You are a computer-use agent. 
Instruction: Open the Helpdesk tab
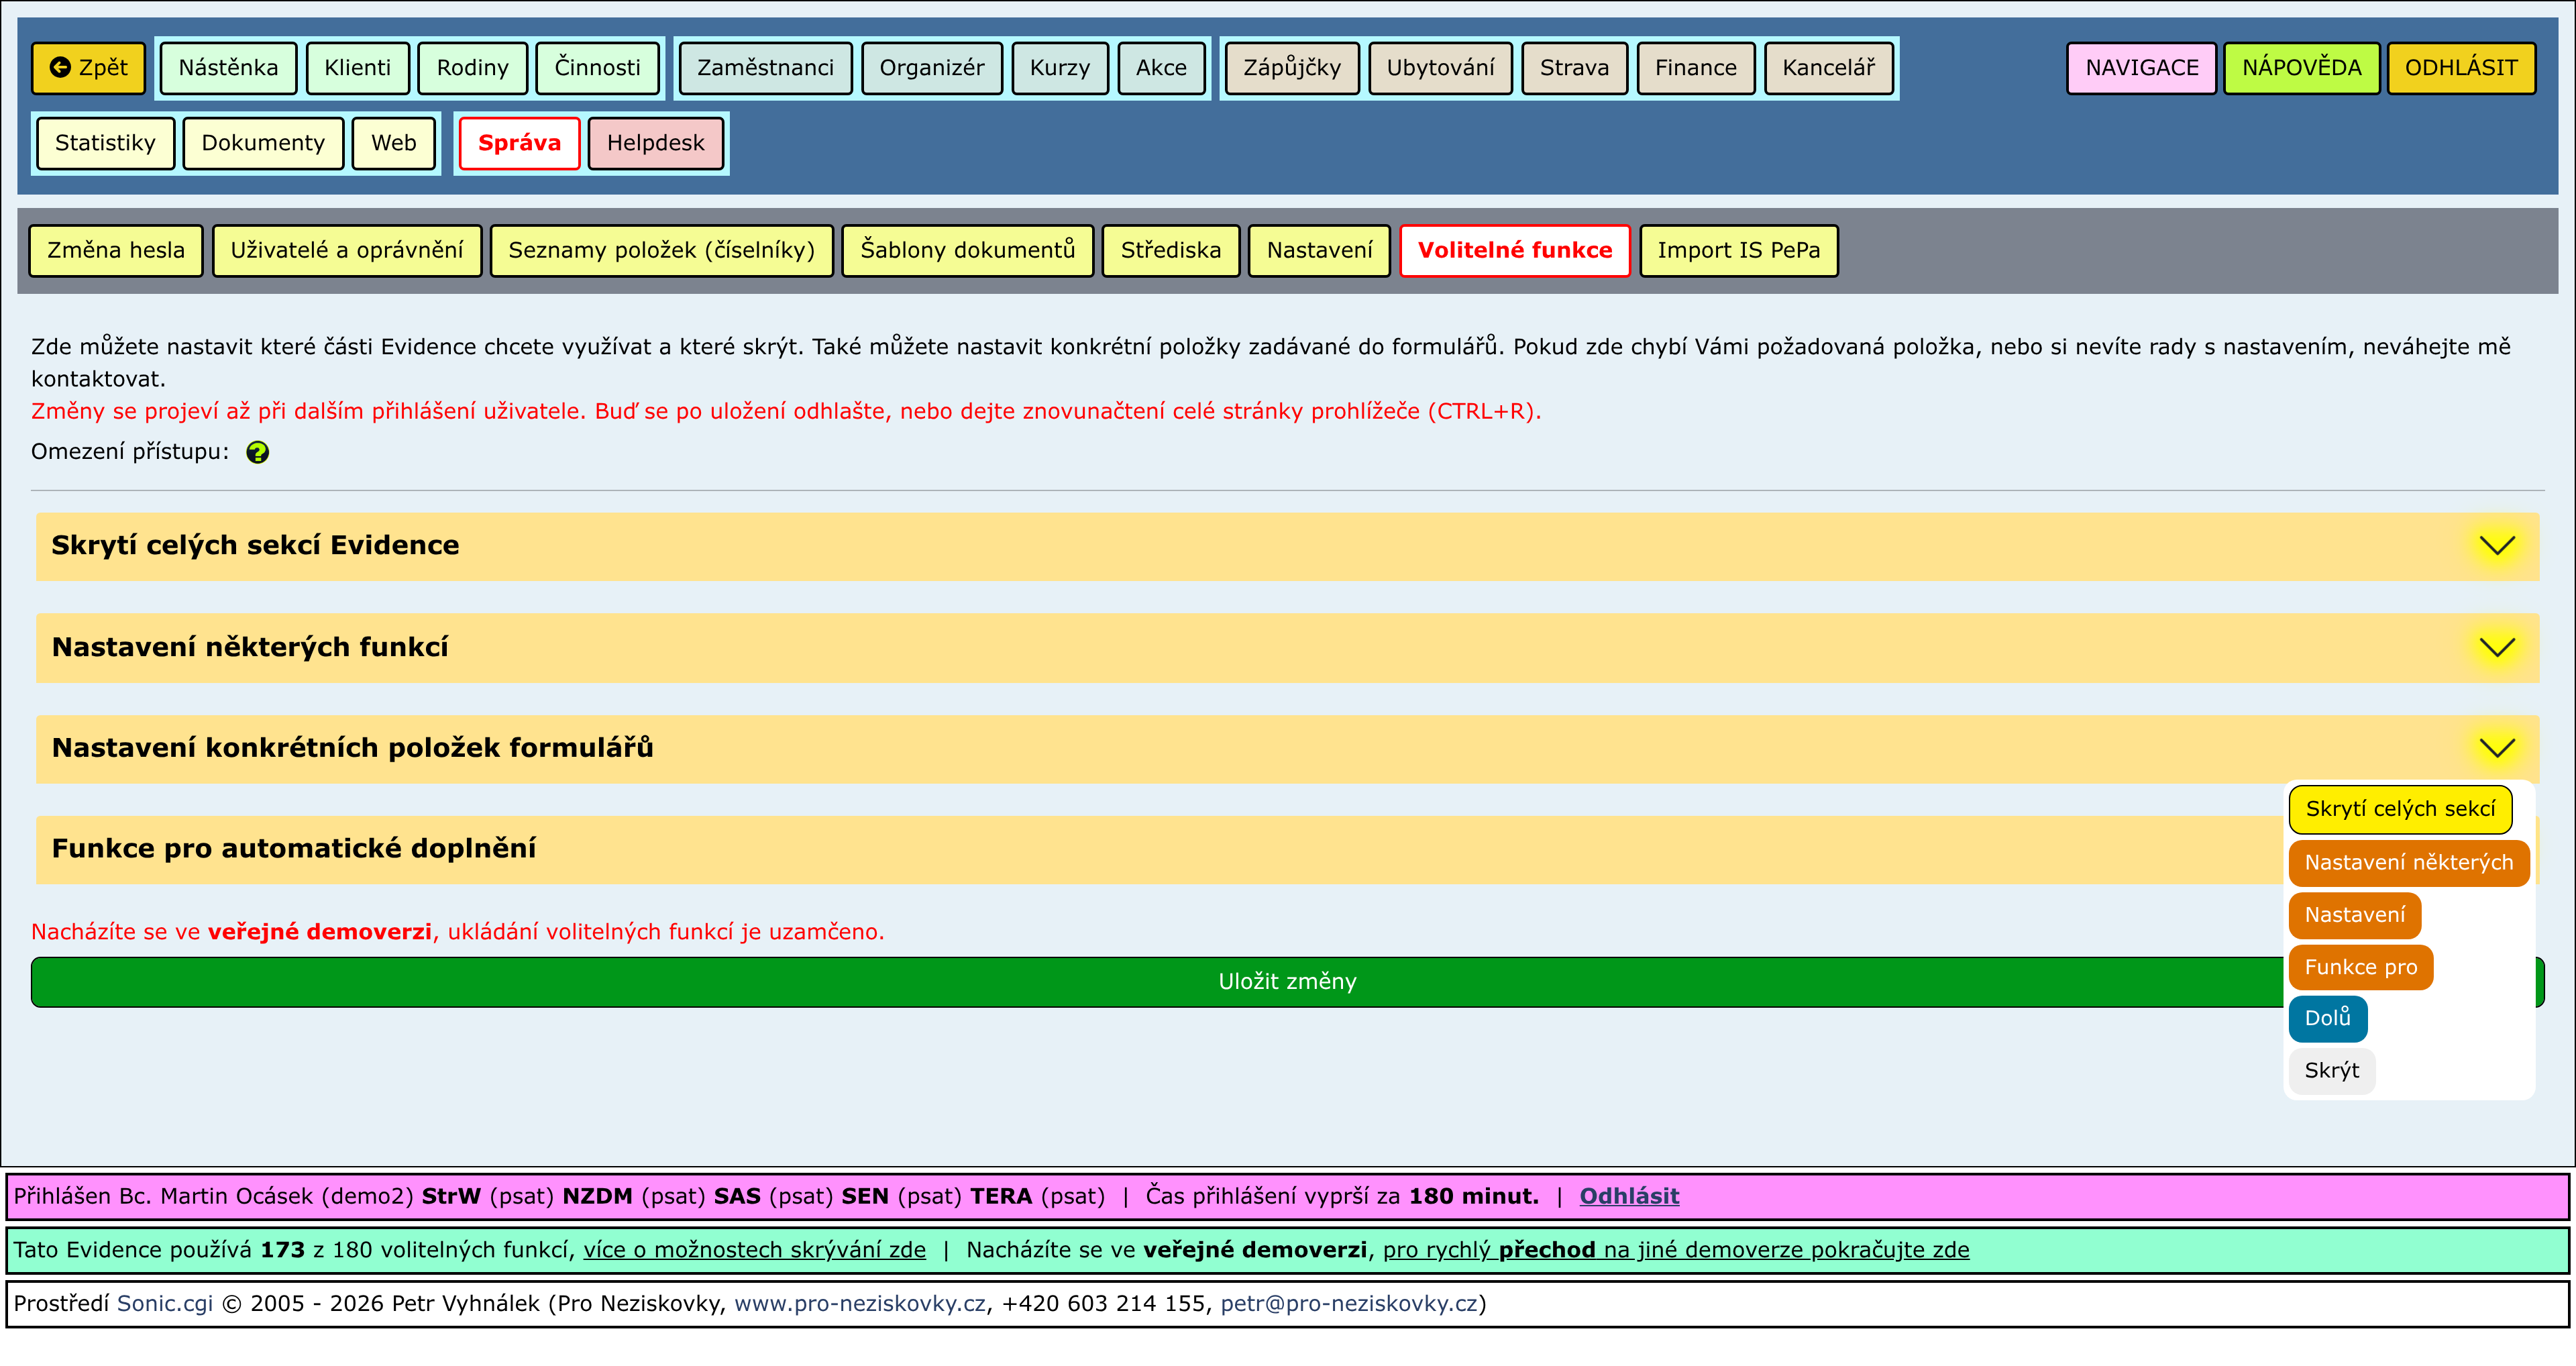(655, 143)
